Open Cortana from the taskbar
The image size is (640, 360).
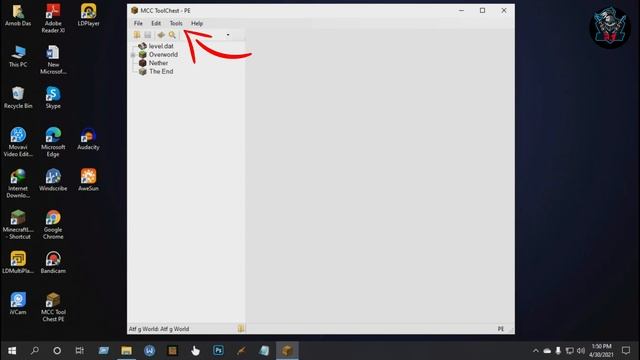click(57, 351)
